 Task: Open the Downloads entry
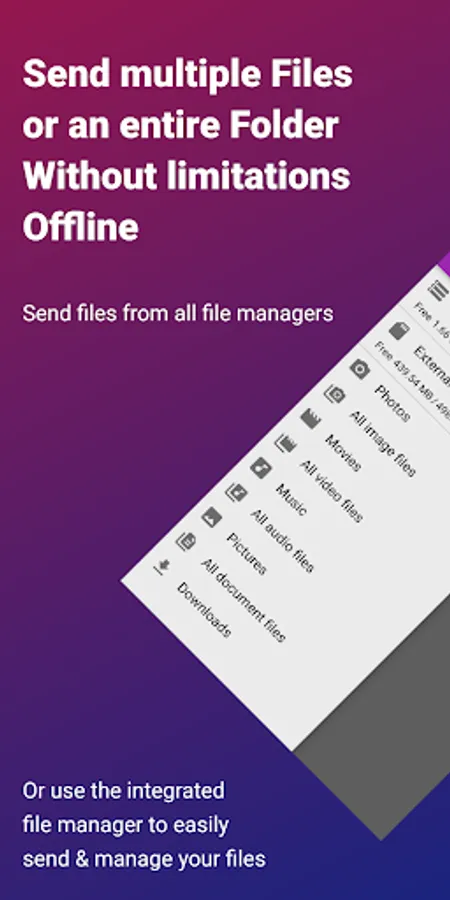[x=204, y=610]
